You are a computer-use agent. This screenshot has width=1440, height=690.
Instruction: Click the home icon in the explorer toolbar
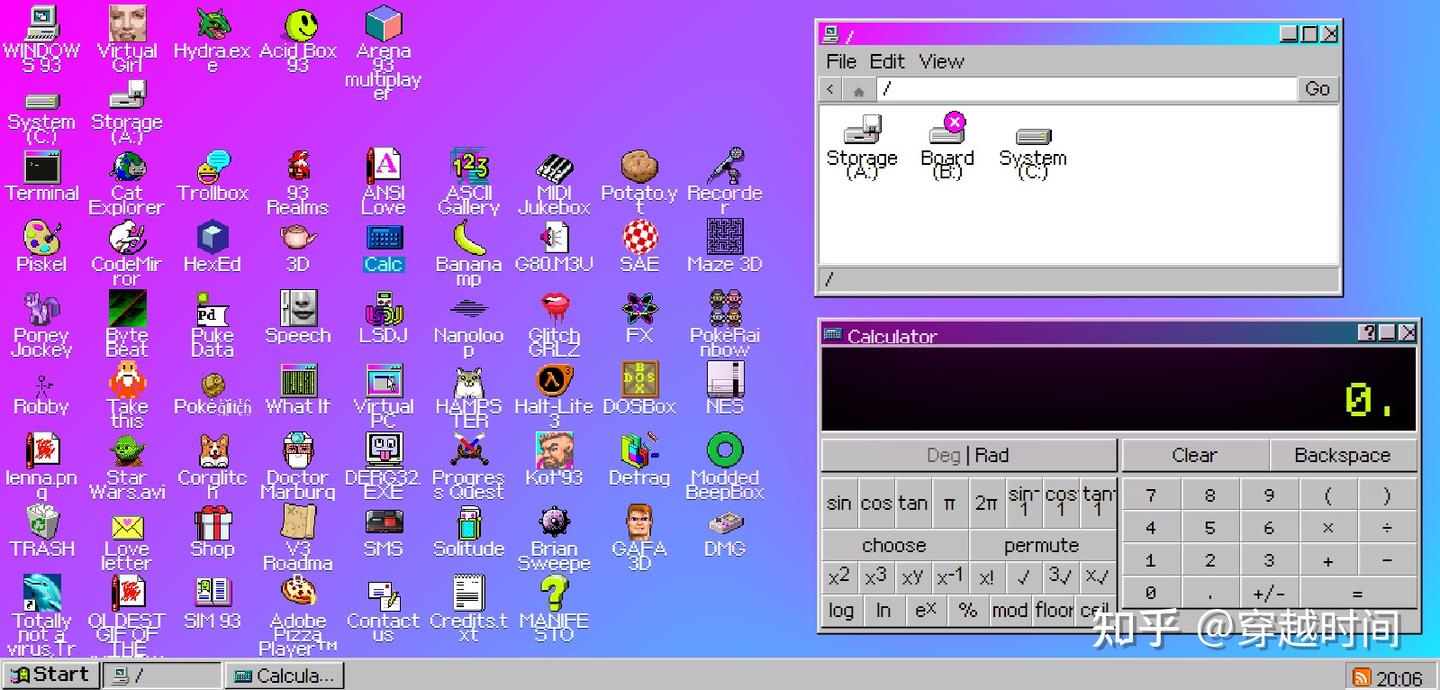(860, 89)
